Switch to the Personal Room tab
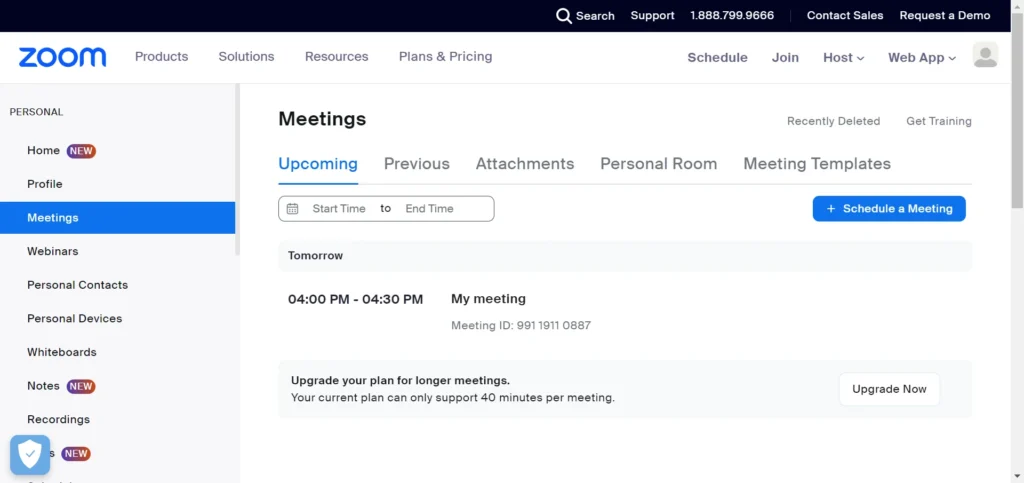Viewport: 1024px width, 483px height. click(x=658, y=164)
